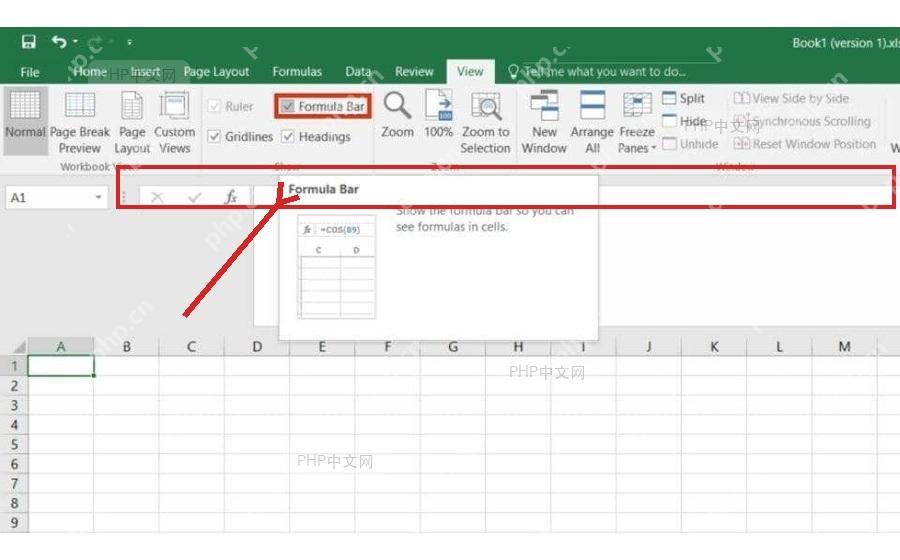Click the Cancel X in formula bar
The height and width of the screenshot is (560, 900).
[157, 197]
